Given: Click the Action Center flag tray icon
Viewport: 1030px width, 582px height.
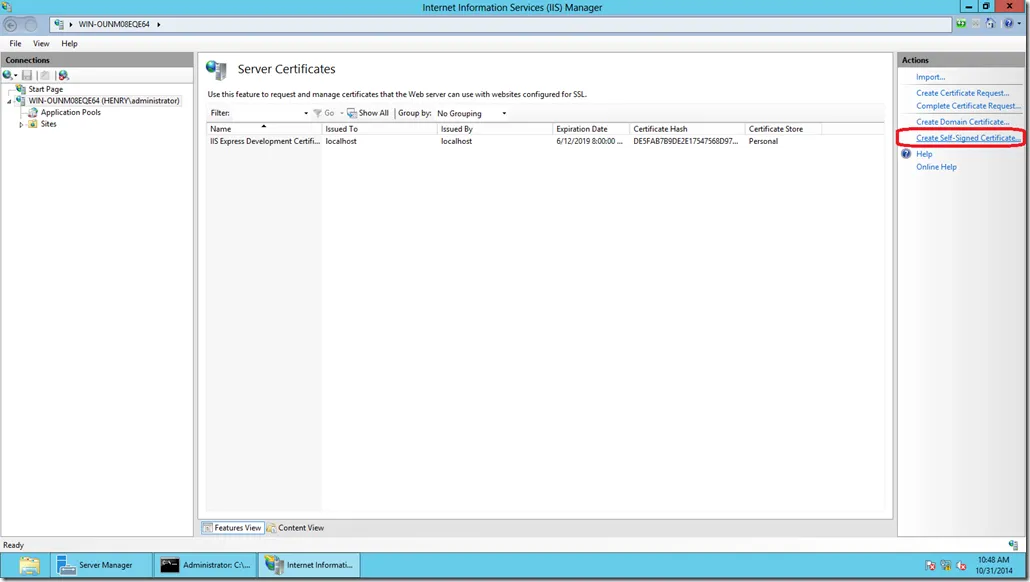Looking at the screenshot, I should tap(930, 565).
